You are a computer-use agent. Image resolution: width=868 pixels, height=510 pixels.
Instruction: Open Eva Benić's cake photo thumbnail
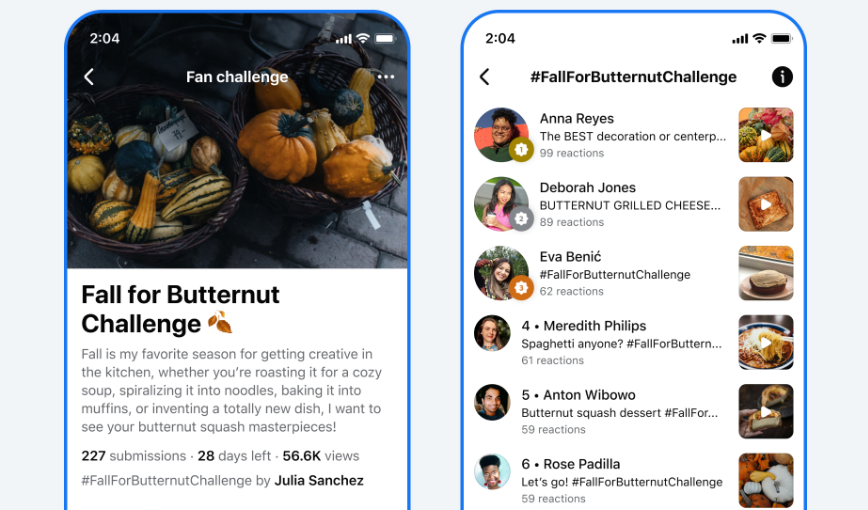point(766,273)
